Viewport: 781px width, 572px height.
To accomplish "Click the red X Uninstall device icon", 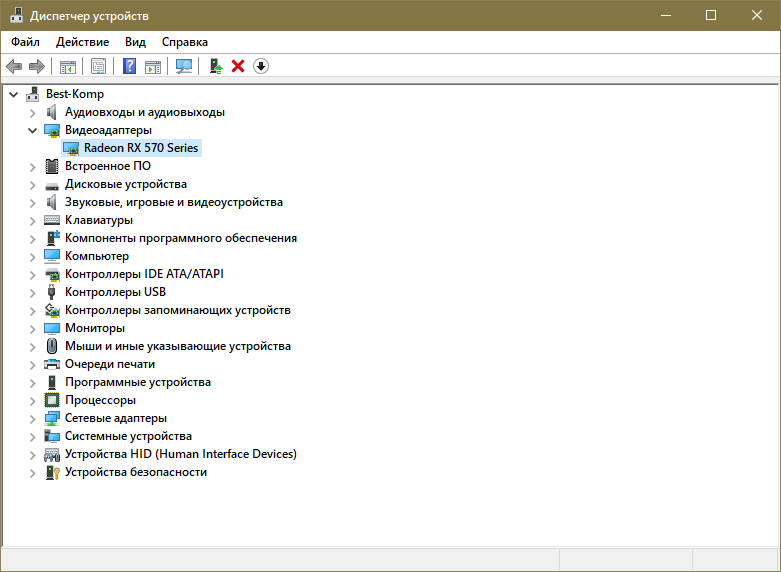I will (x=238, y=66).
